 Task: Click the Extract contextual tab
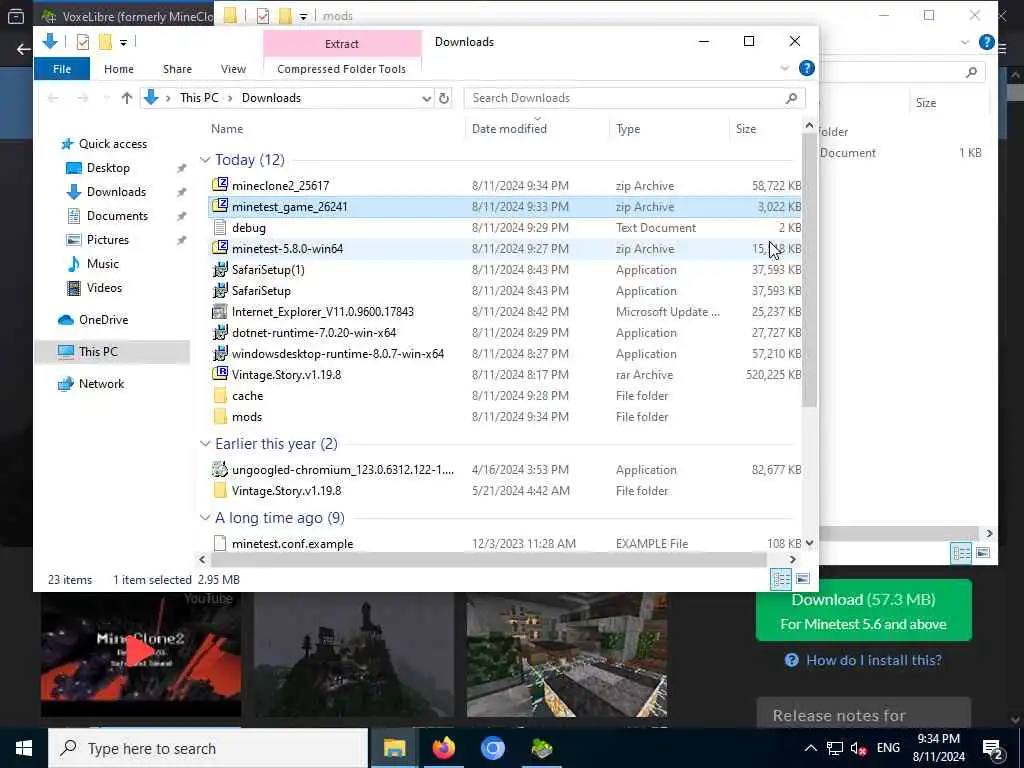pyautogui.click(x=342, y=44)
